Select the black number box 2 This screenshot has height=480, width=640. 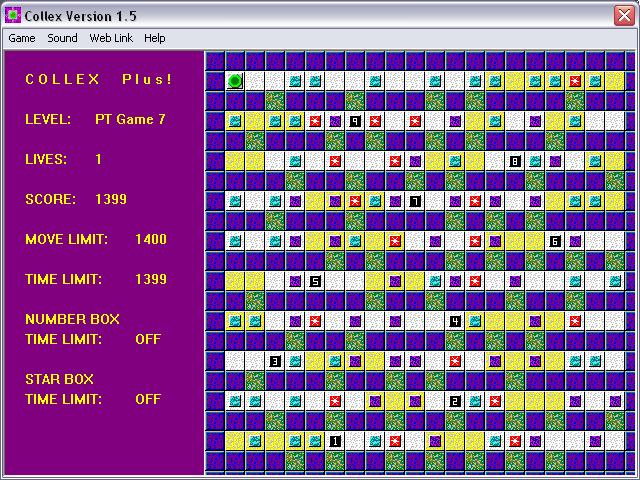pos(455,401)
